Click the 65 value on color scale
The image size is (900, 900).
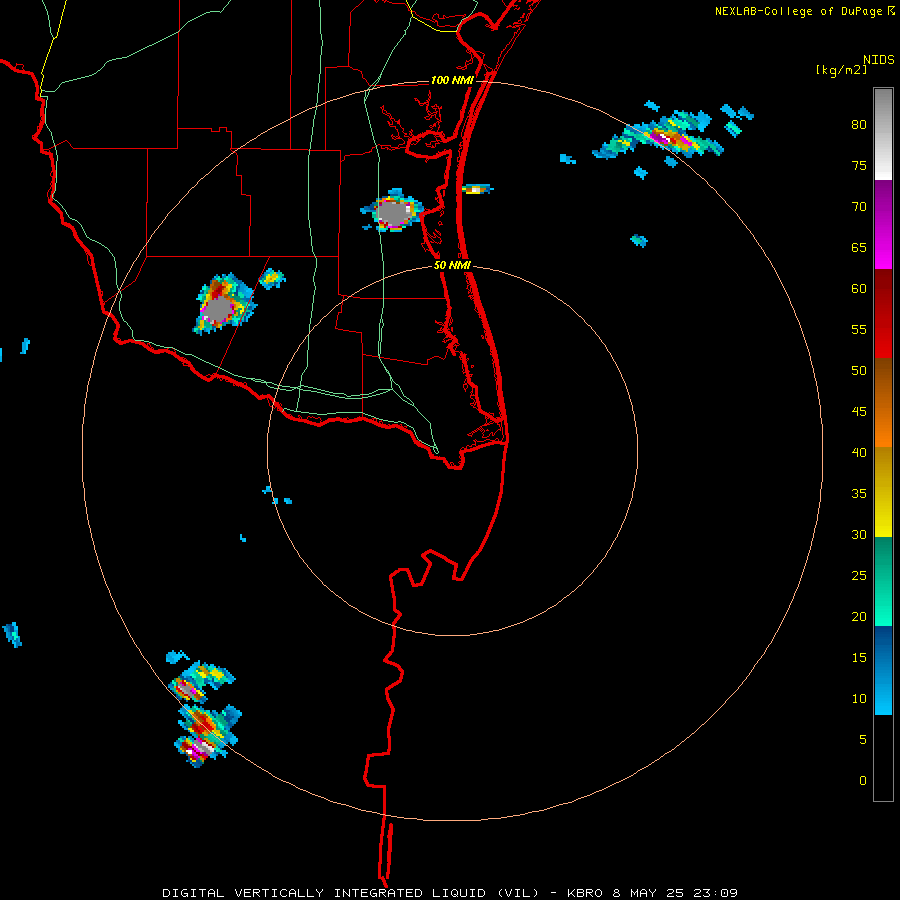(859, 247)
